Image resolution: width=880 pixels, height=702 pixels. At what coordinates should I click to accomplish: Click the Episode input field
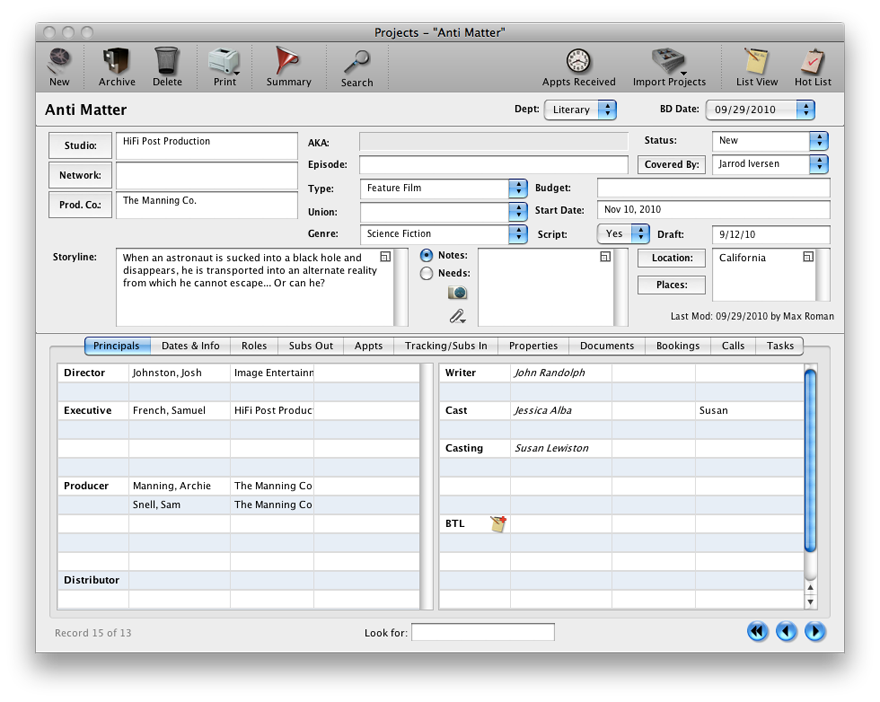493,164
